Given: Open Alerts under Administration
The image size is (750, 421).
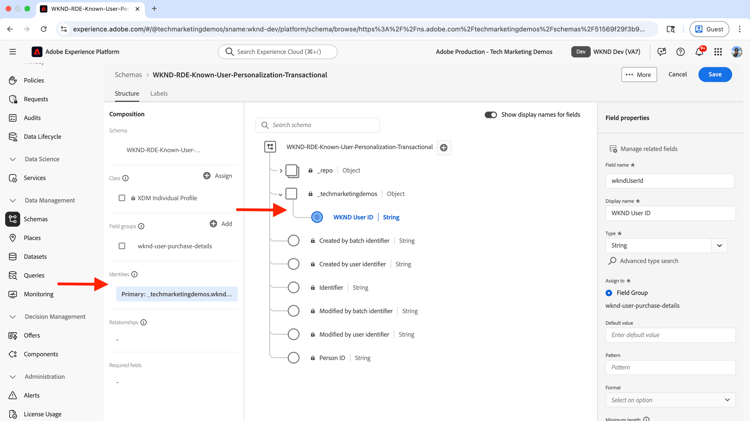Looking at the screenshot, I should (32, 395).
